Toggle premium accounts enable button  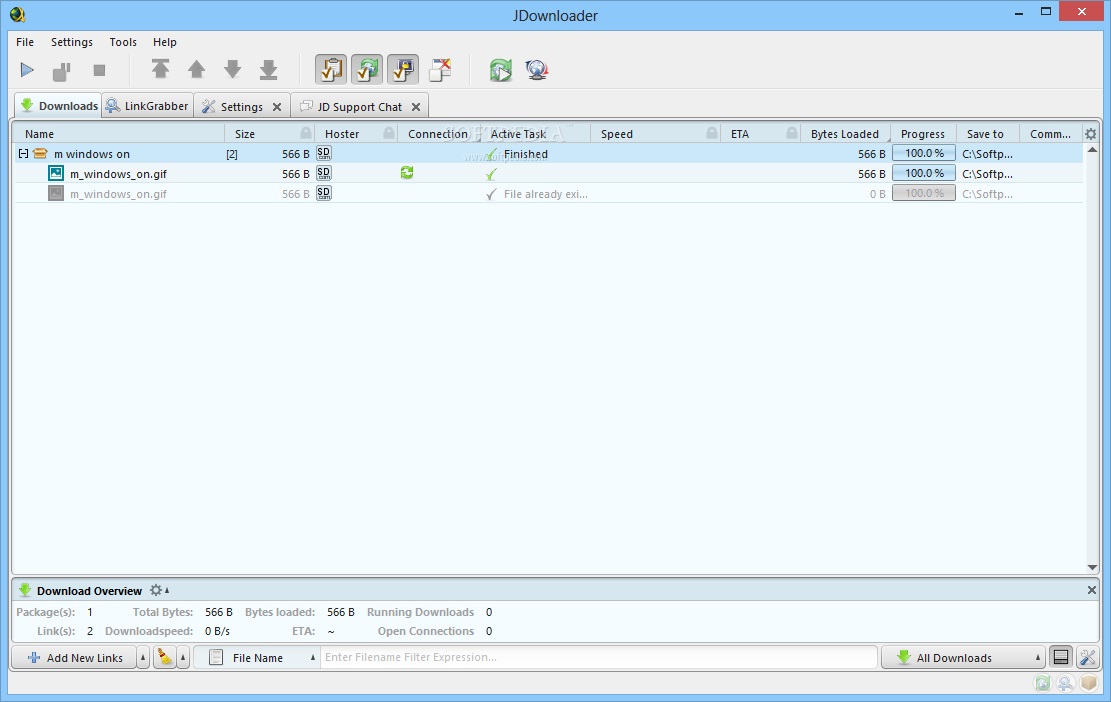coord(403,69)
